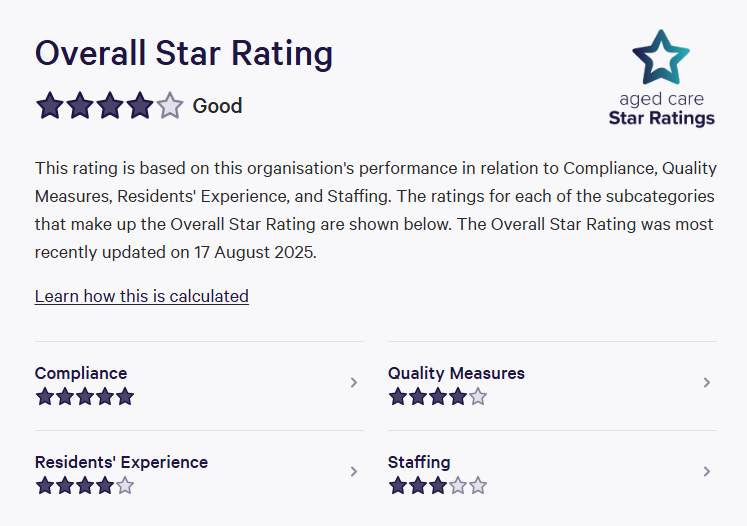
Task: Expand the Residents' Experience chevron arrow
Action: (353, 471)
